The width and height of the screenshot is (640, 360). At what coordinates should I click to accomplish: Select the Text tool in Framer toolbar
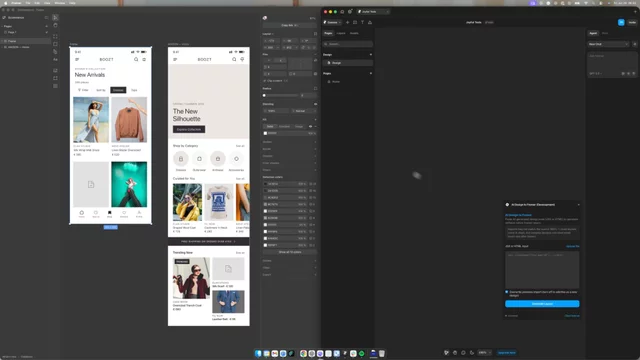(x=362, y=22)
